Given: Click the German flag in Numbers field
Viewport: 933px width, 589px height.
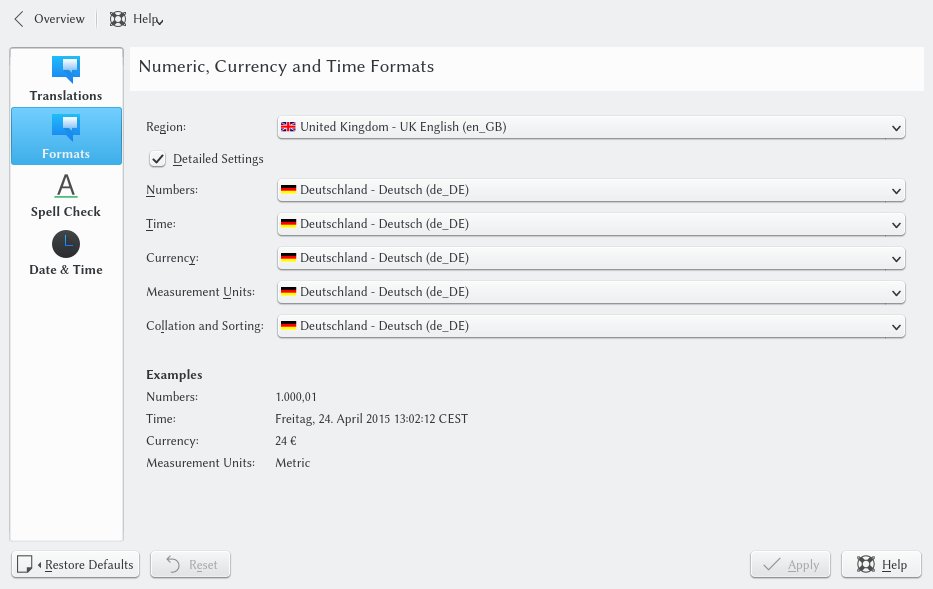Looking at the screenshot, I should (288, 190).
